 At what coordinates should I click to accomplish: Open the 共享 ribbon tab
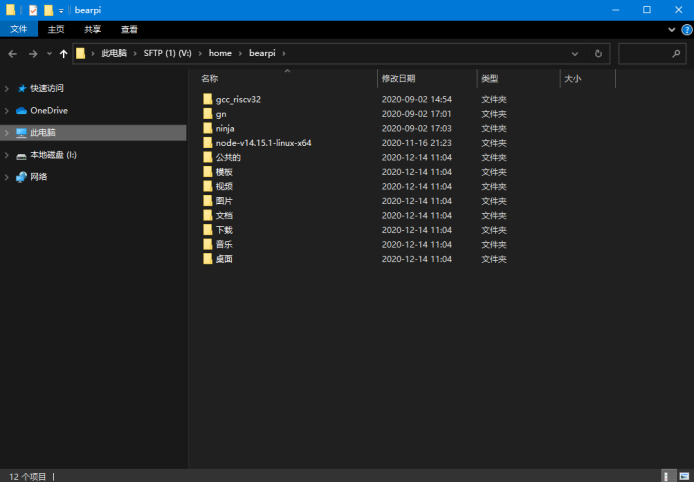point(93,29)
